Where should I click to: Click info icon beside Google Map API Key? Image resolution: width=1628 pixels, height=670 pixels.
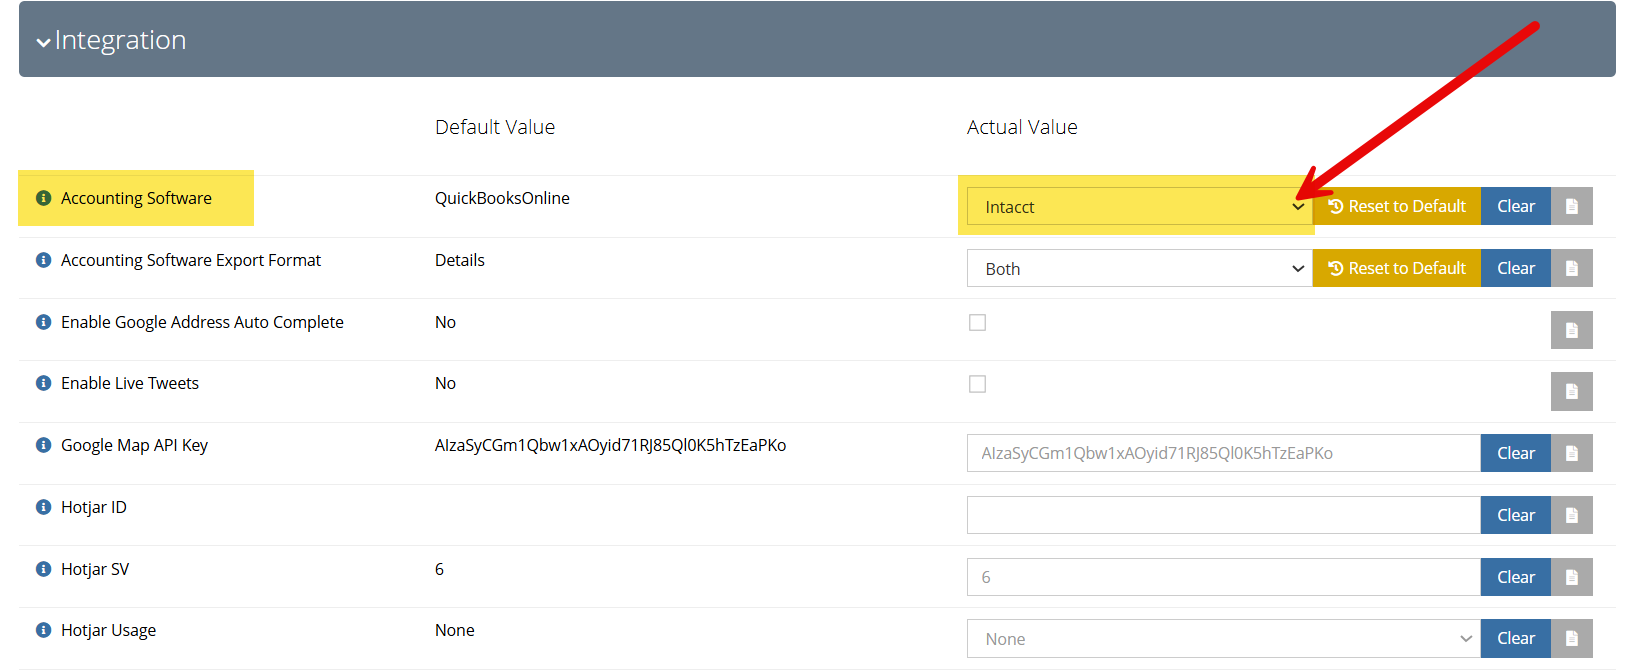pos(43,445)
